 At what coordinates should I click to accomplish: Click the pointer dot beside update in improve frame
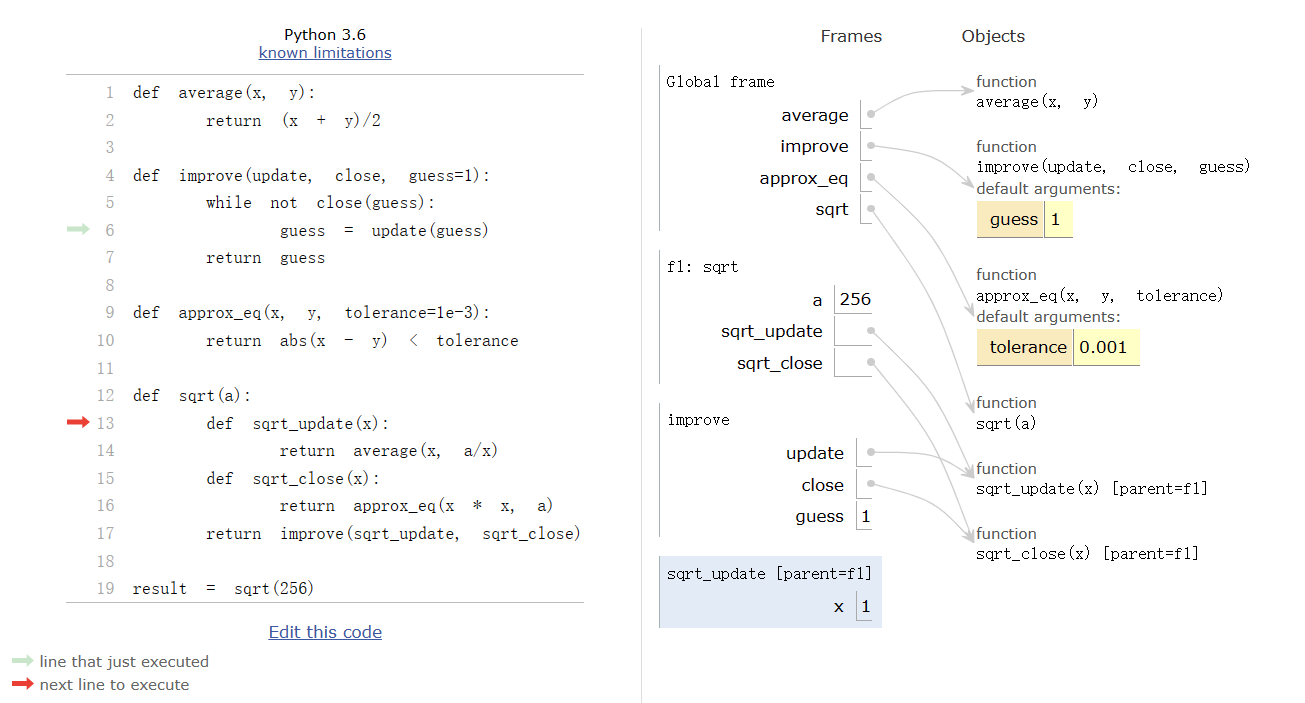tap(871, 453)
